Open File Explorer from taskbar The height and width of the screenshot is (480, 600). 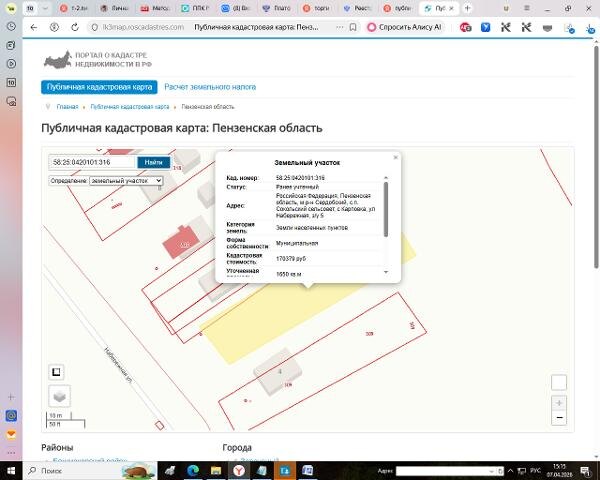216,471
